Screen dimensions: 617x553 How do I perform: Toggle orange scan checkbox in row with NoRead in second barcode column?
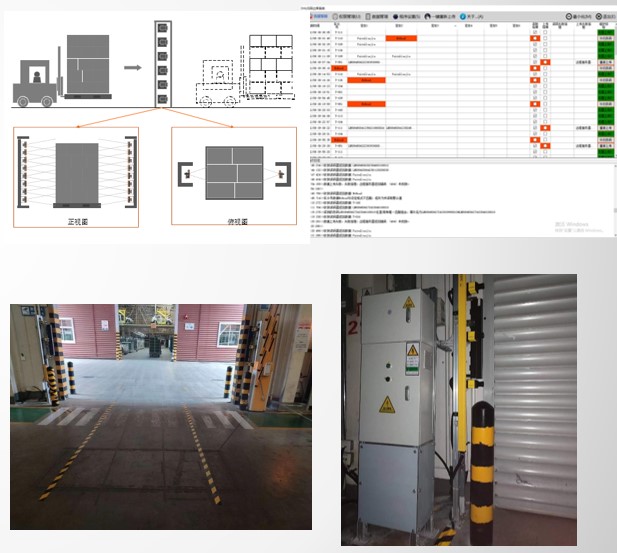coord(535,38)
